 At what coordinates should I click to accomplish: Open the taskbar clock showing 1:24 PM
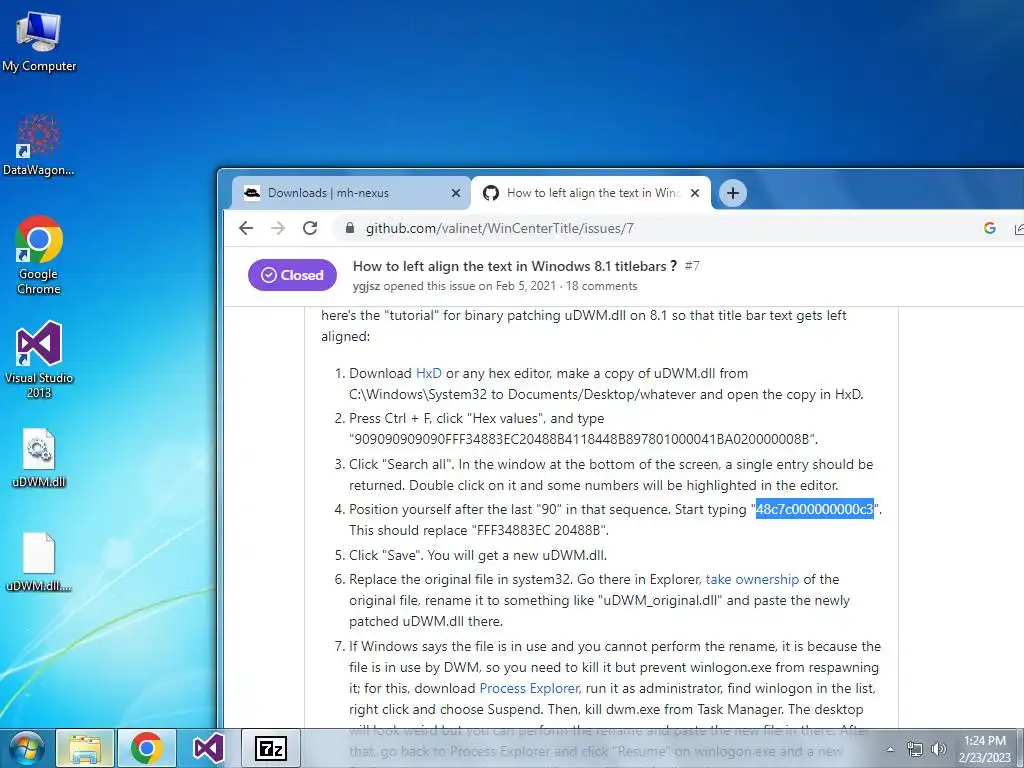985,749
